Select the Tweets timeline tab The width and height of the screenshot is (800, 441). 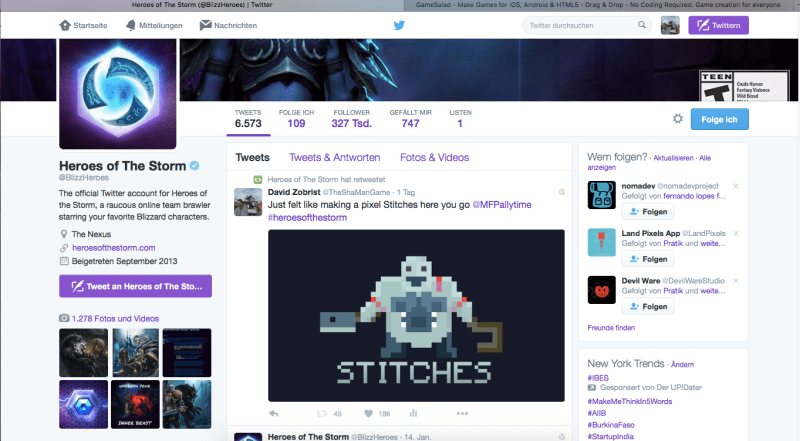coord(253,157)
